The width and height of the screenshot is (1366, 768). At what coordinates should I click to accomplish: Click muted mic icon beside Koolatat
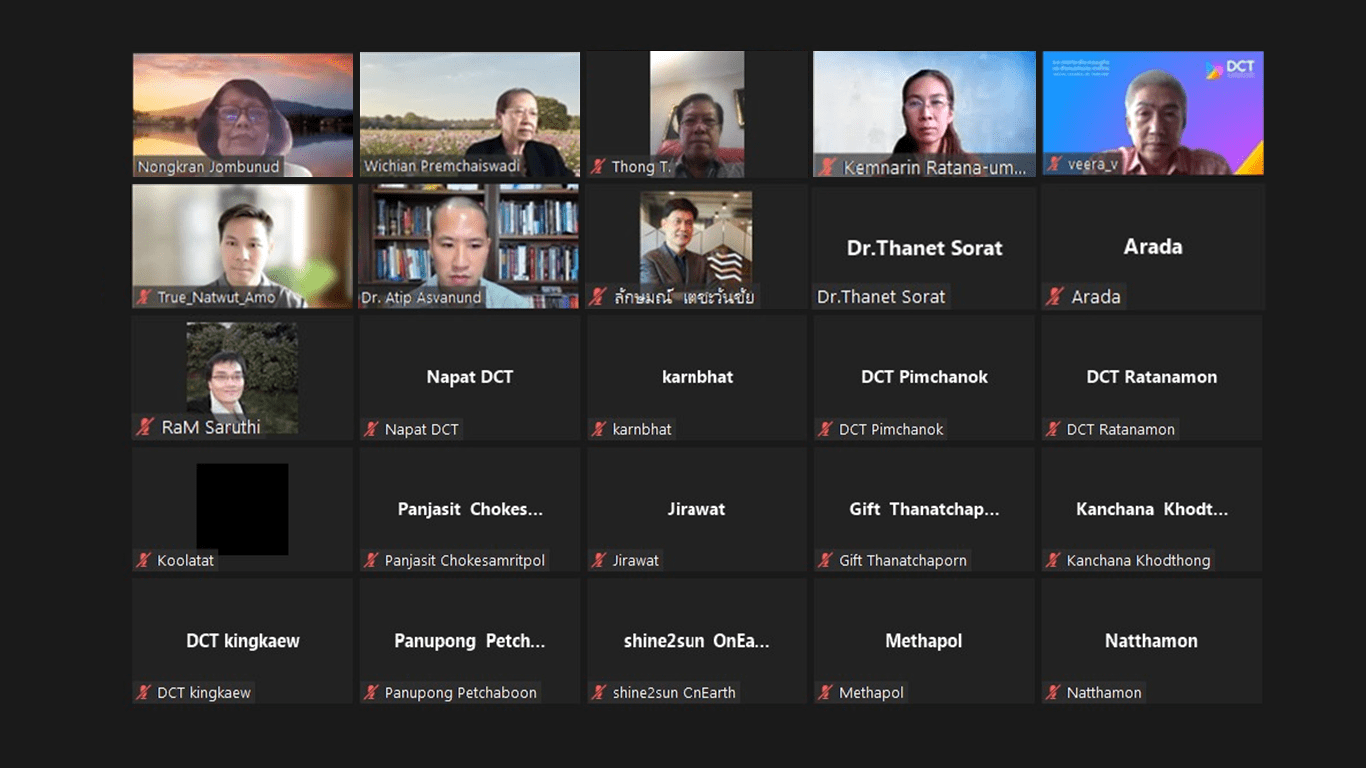click(144, 560)
